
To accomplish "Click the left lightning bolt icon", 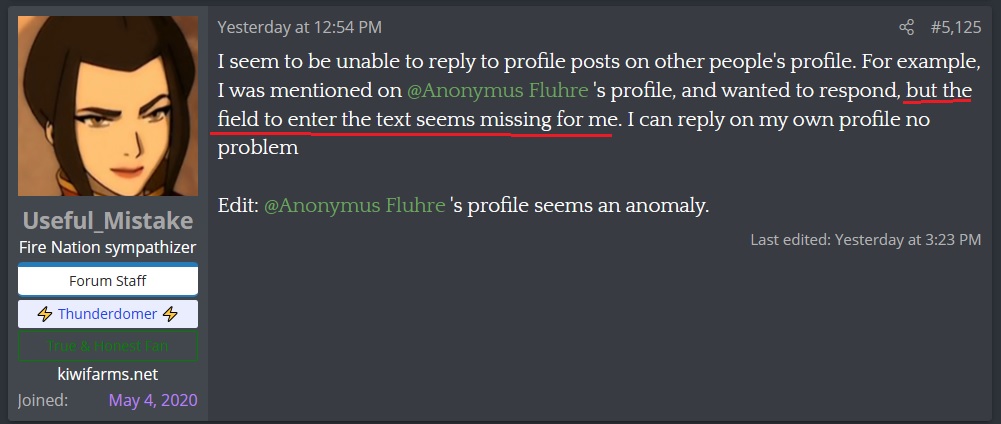I will 45,314.
